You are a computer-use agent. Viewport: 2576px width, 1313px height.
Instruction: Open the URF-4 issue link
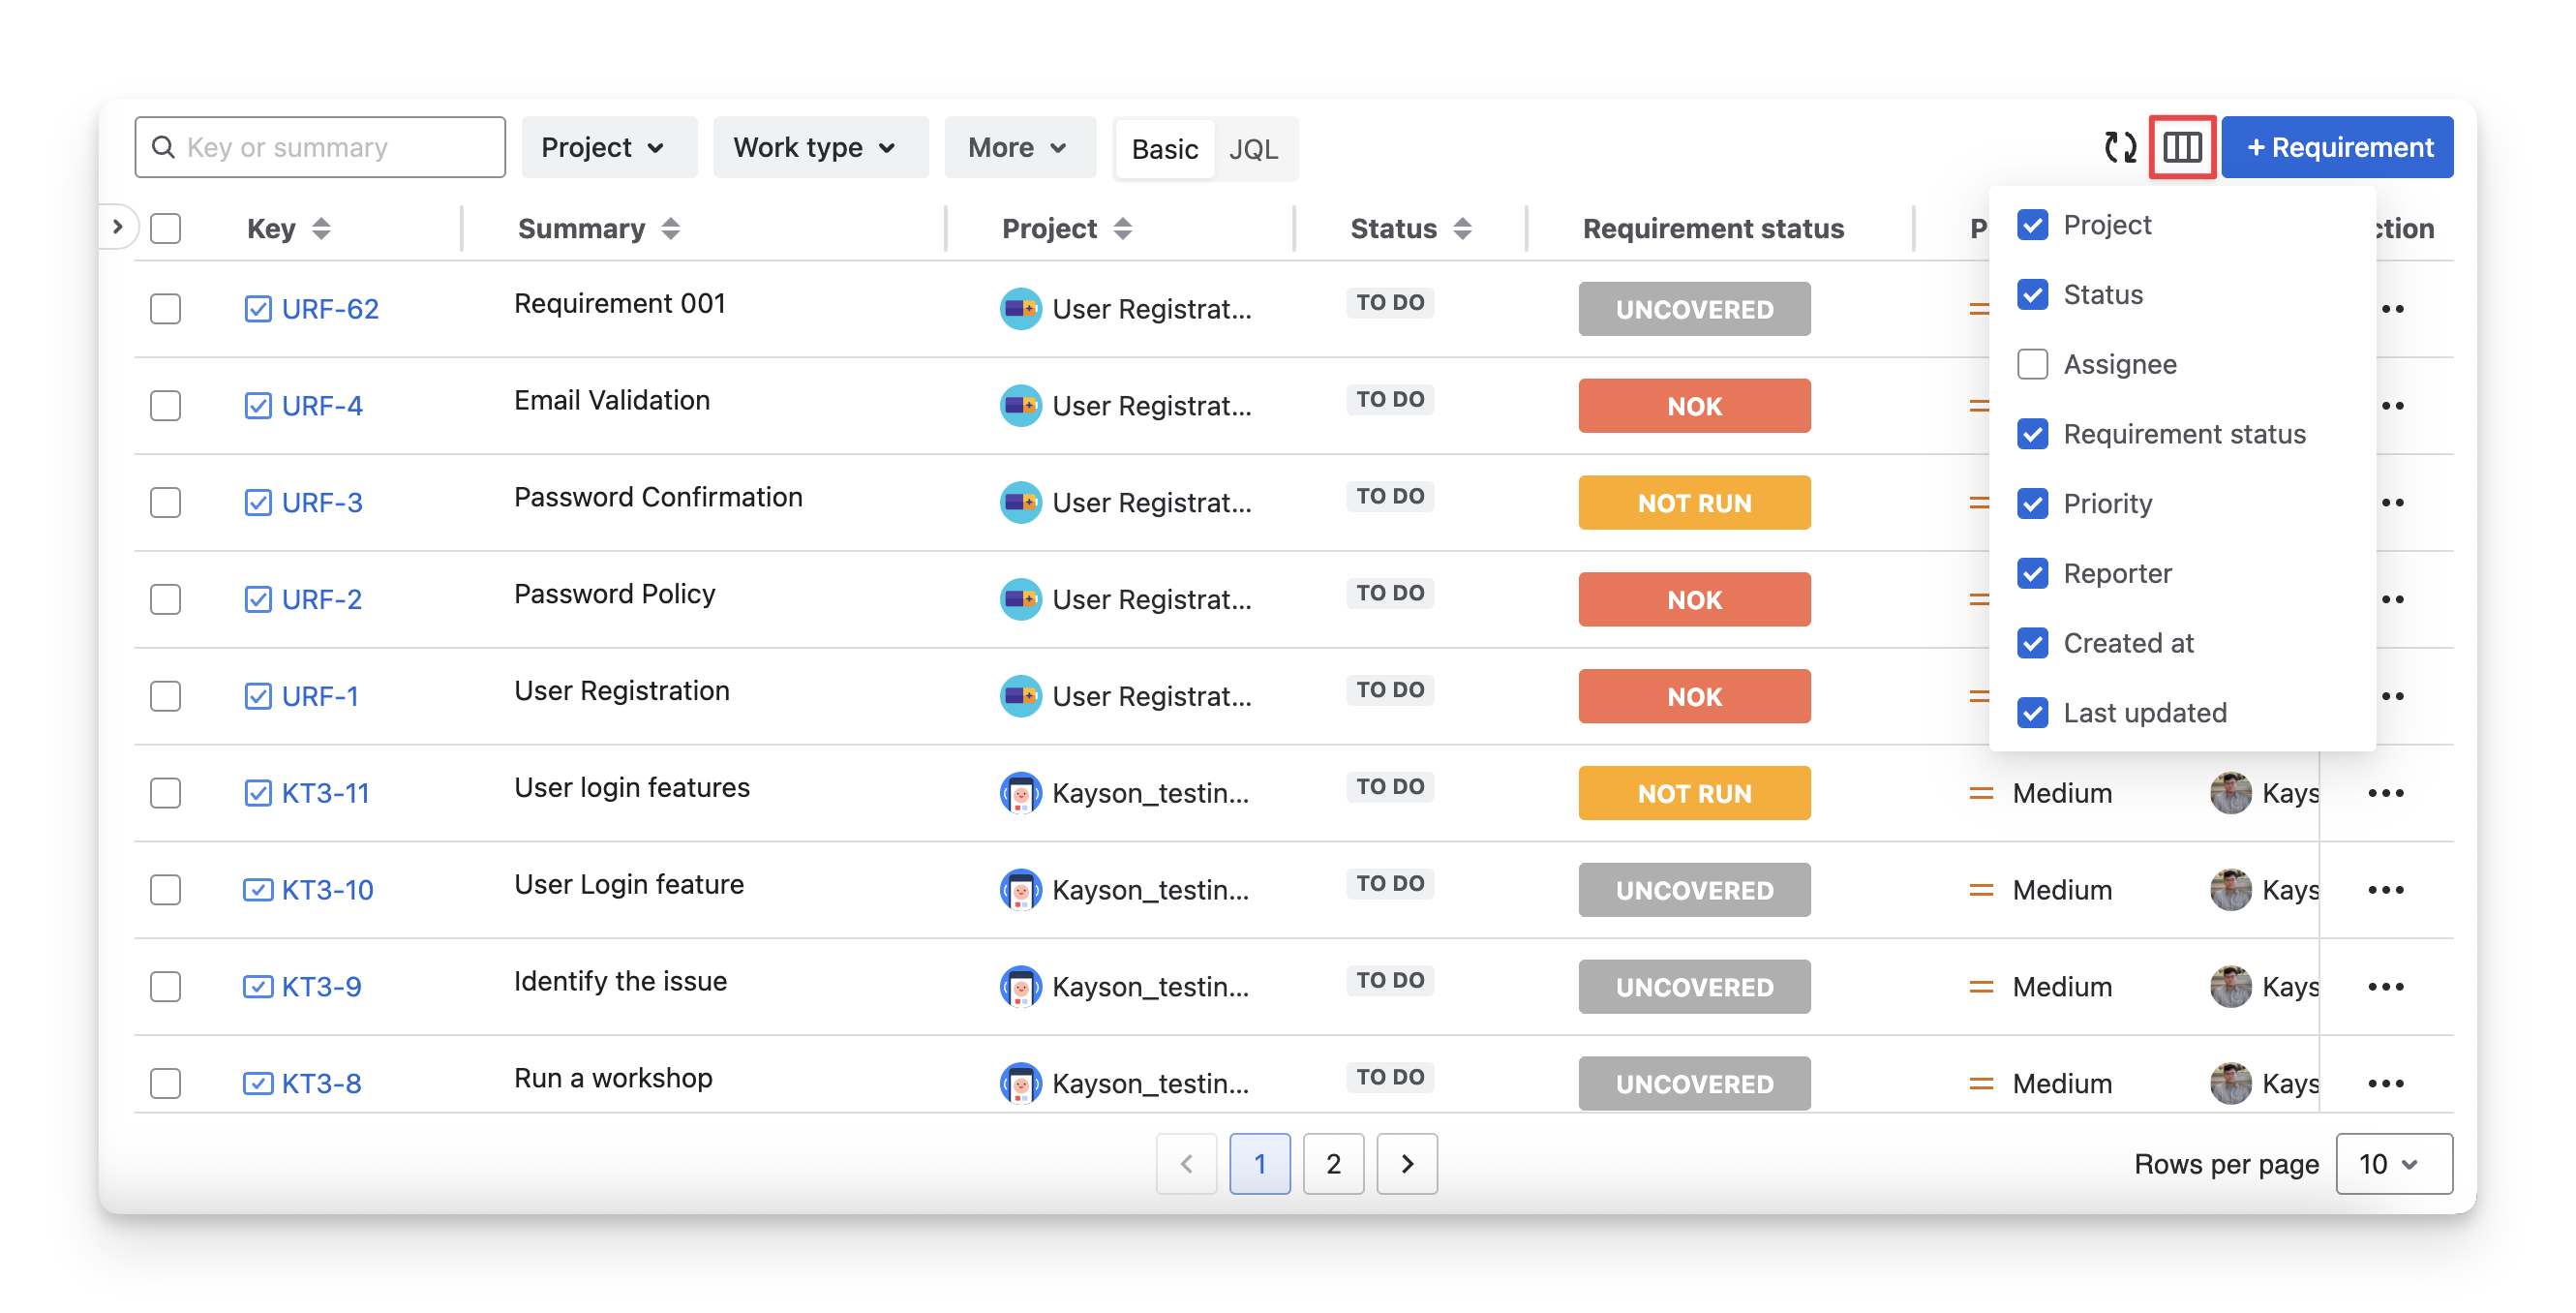[321, 406]
